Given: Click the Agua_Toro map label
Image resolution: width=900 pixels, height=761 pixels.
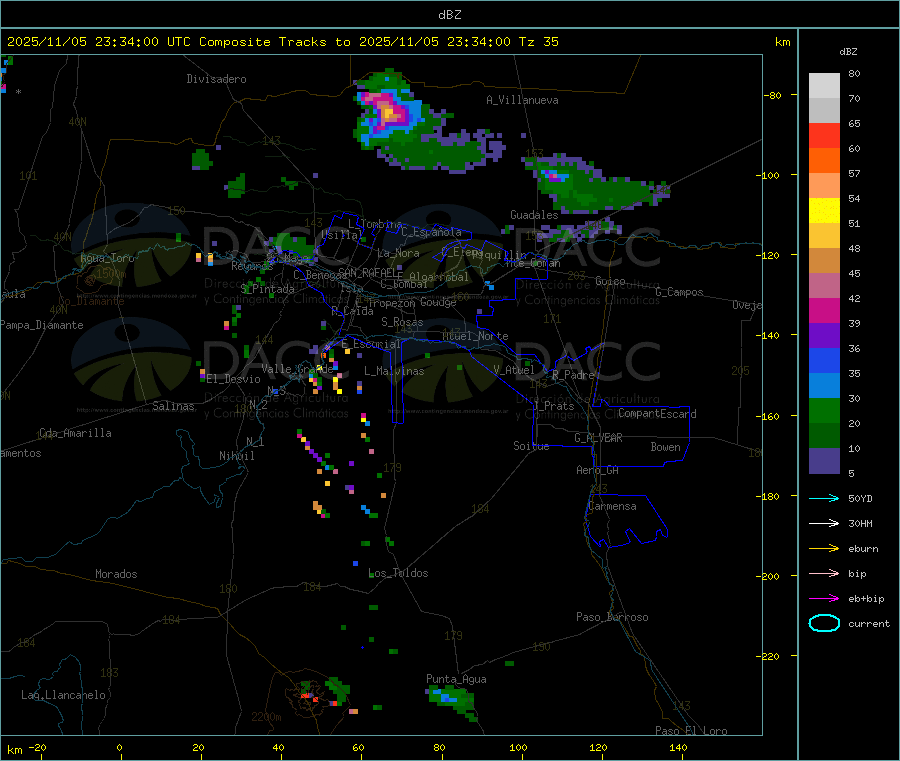Looking at the screenshot, I should pos(107,258).
